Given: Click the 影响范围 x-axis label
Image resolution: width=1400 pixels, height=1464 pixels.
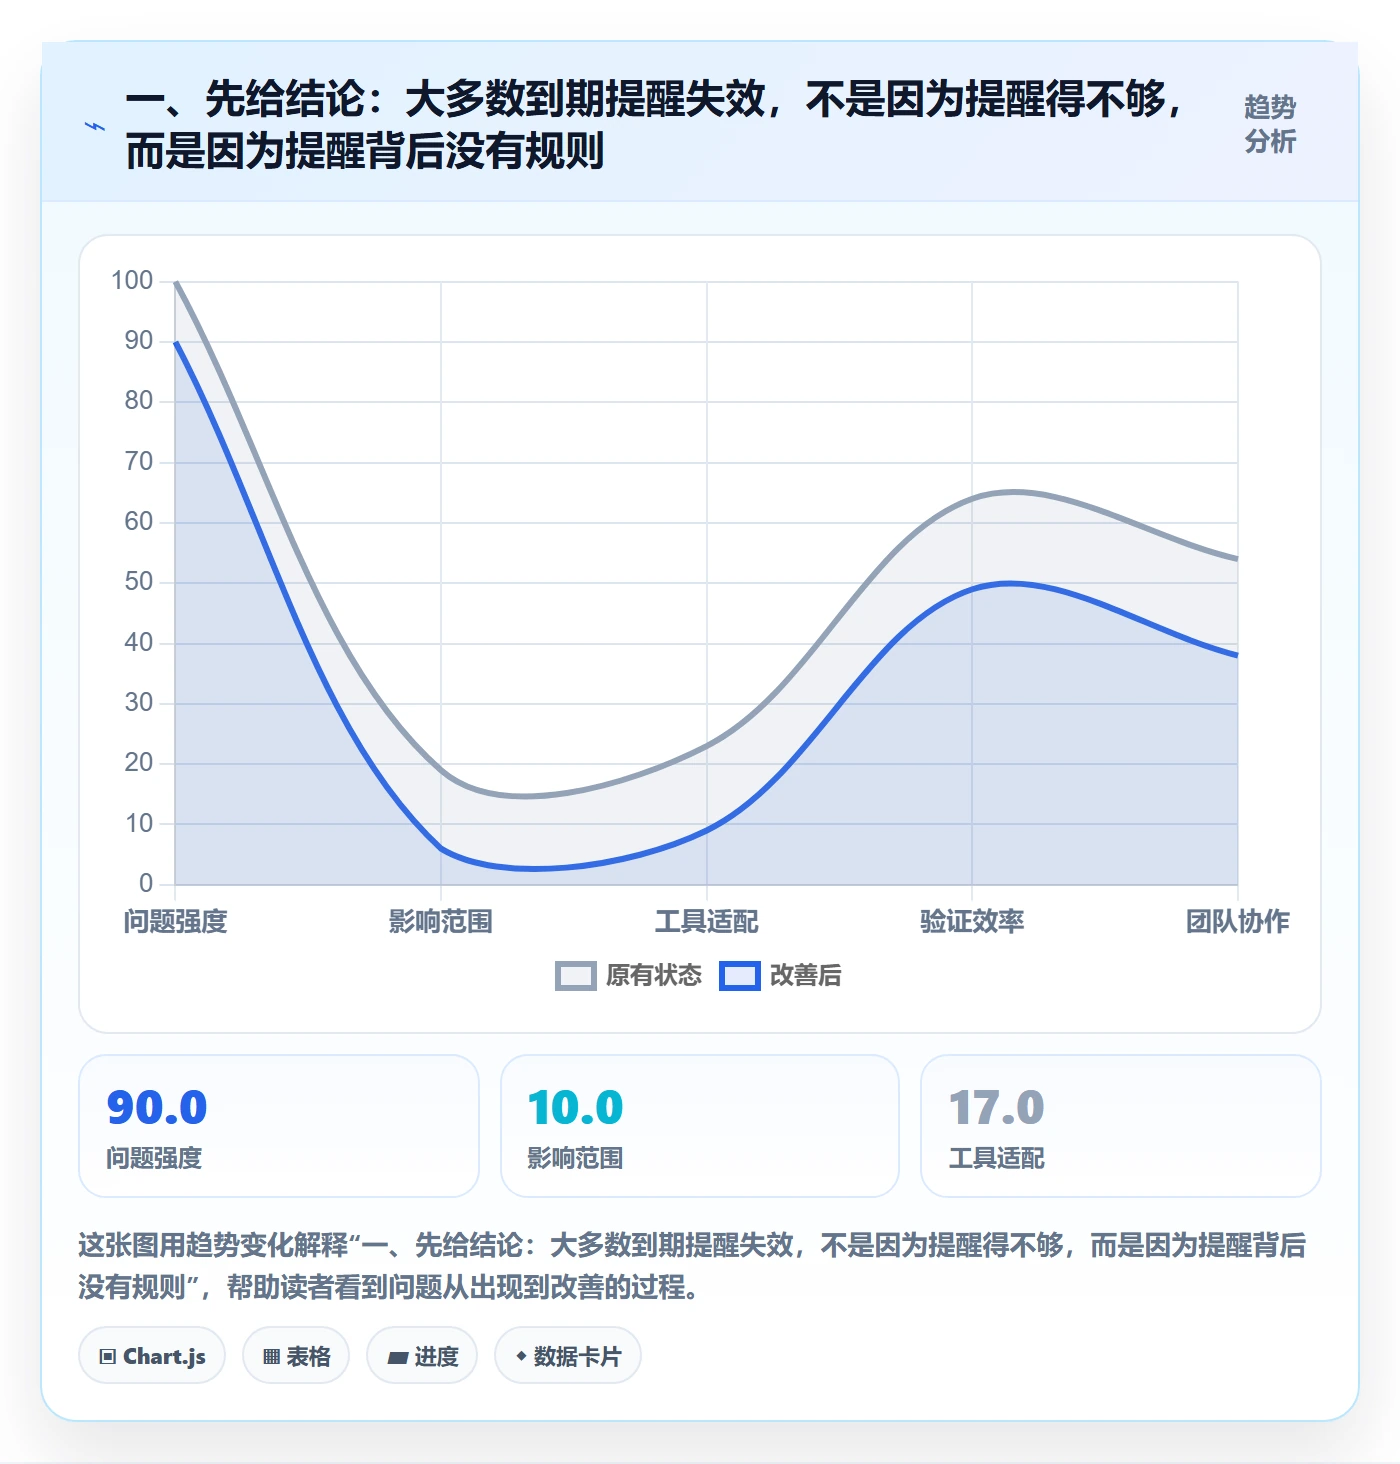Looking at the screenshot, I should click(x=441, y=922).
